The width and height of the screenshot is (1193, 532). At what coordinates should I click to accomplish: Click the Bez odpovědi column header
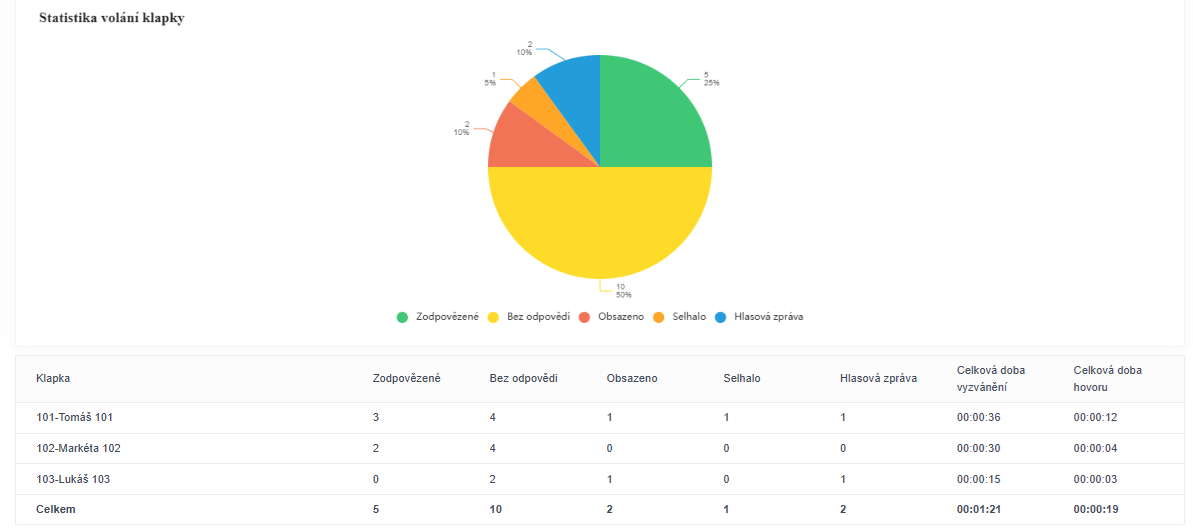[x=524, y=378]
